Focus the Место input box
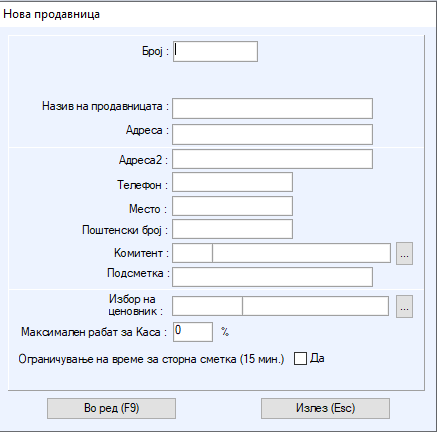This screenshot has height=432, width=438. (232, 206)
